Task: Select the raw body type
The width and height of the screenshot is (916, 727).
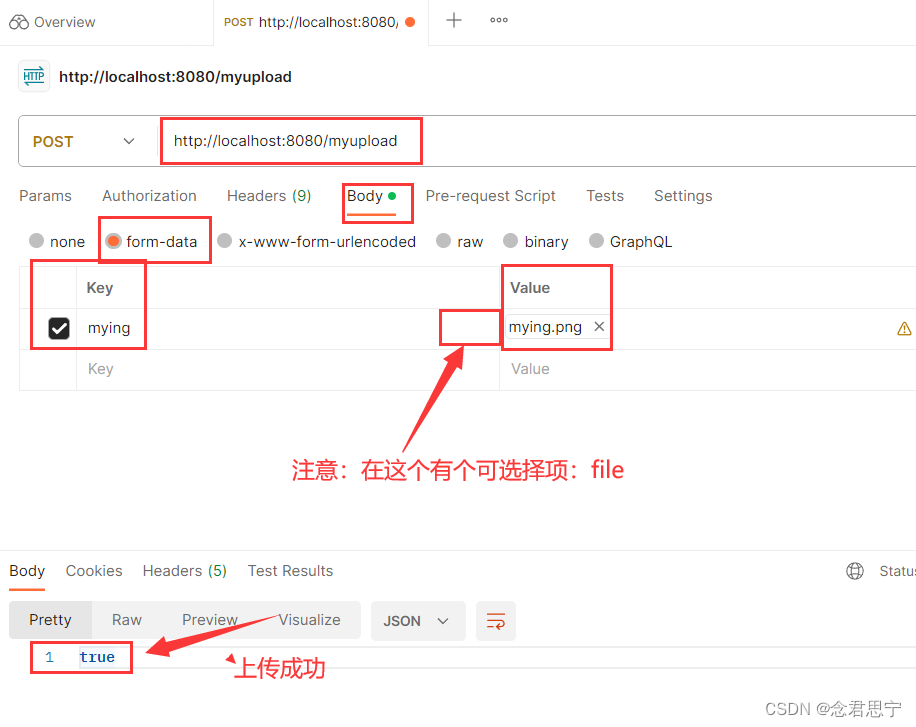Action: tap(443, 241)
